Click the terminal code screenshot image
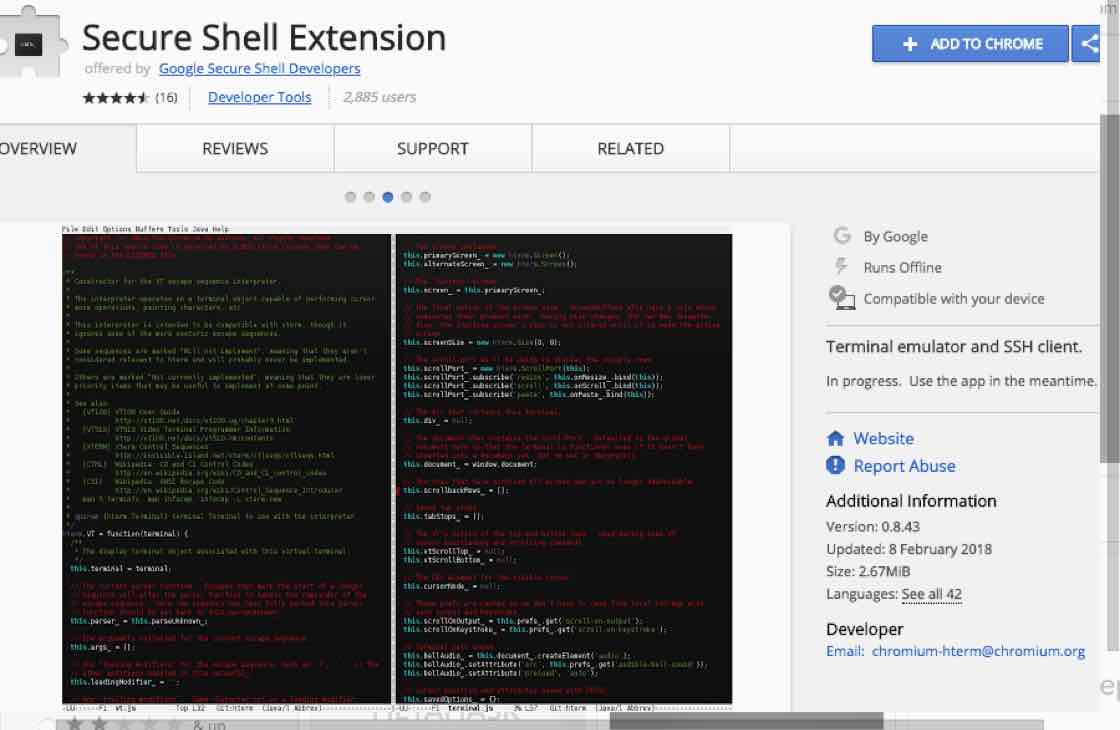This screenshot has width=1120, height=730. pos(397,469)
